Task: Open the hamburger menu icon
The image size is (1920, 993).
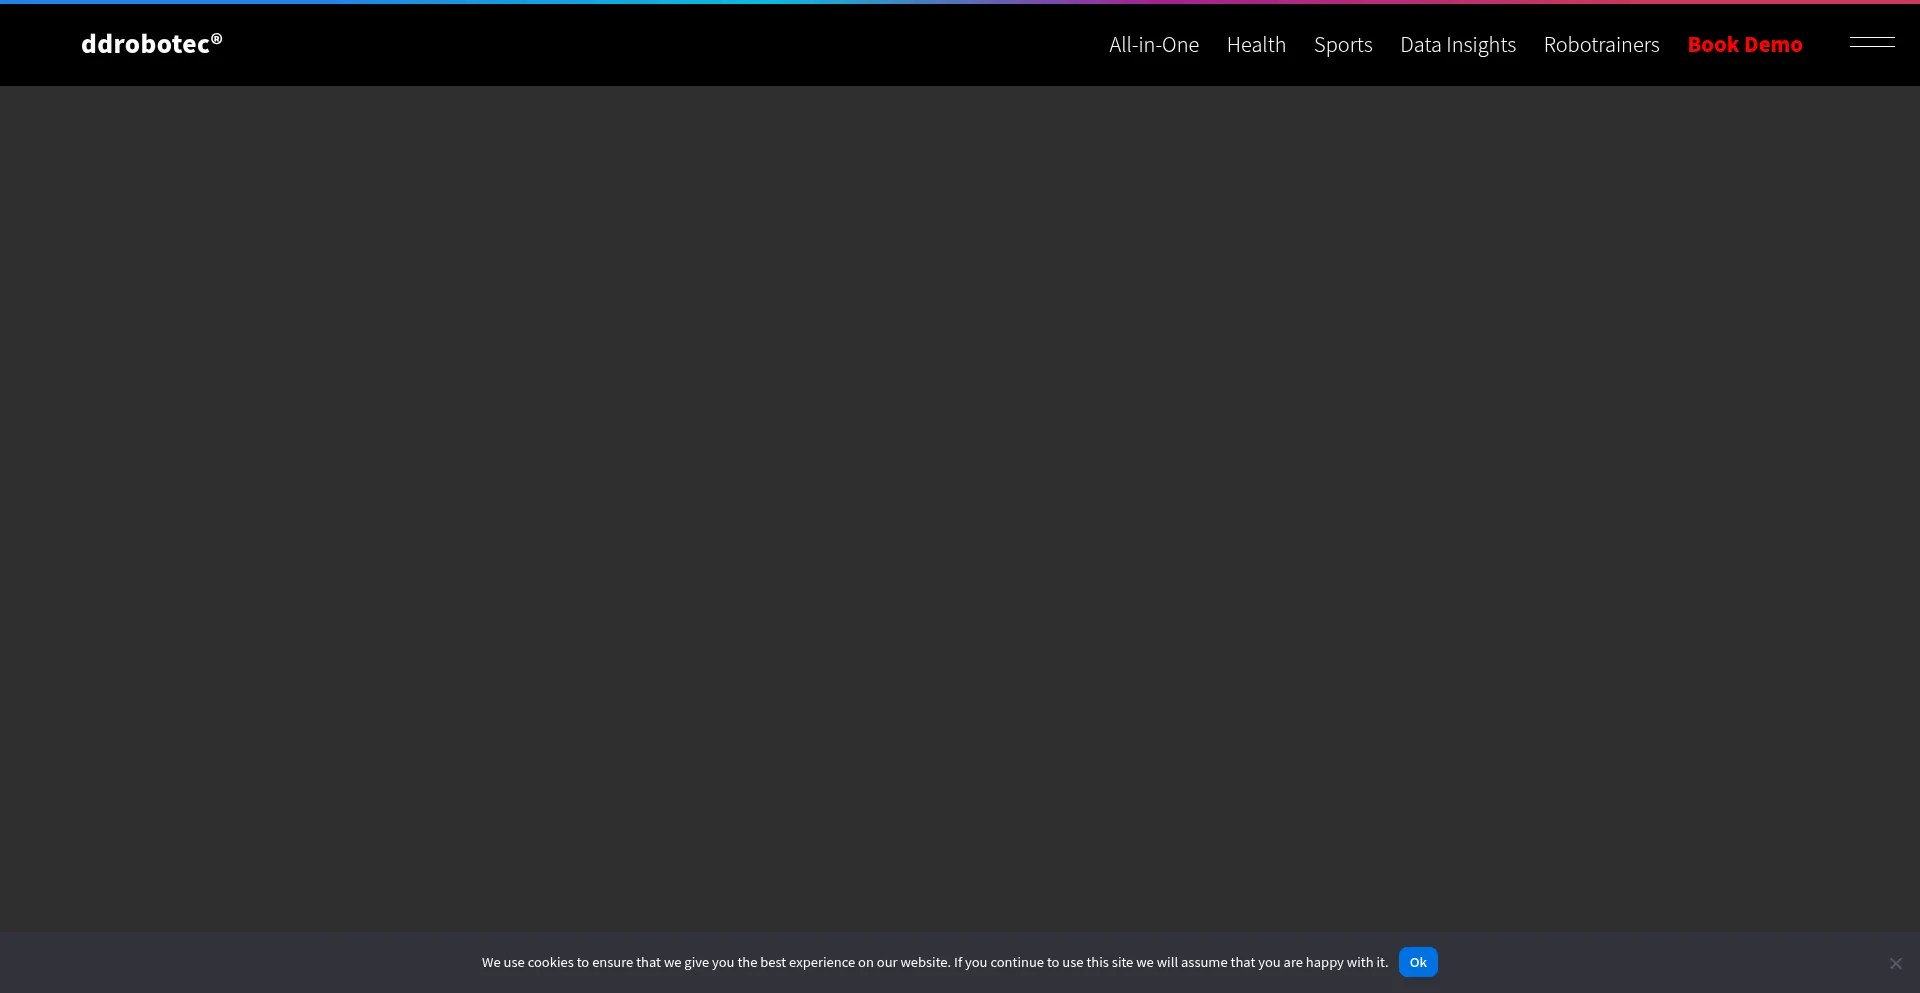Action: (1872, 43)
